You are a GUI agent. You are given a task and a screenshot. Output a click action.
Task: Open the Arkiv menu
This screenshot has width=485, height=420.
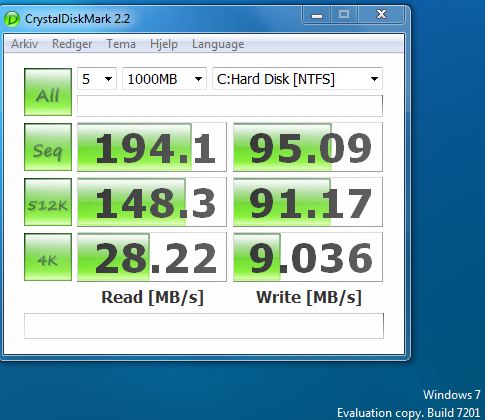click(25, 44)
